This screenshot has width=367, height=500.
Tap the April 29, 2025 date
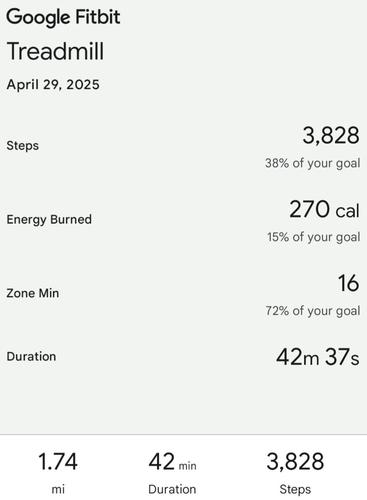coord(53,85)
